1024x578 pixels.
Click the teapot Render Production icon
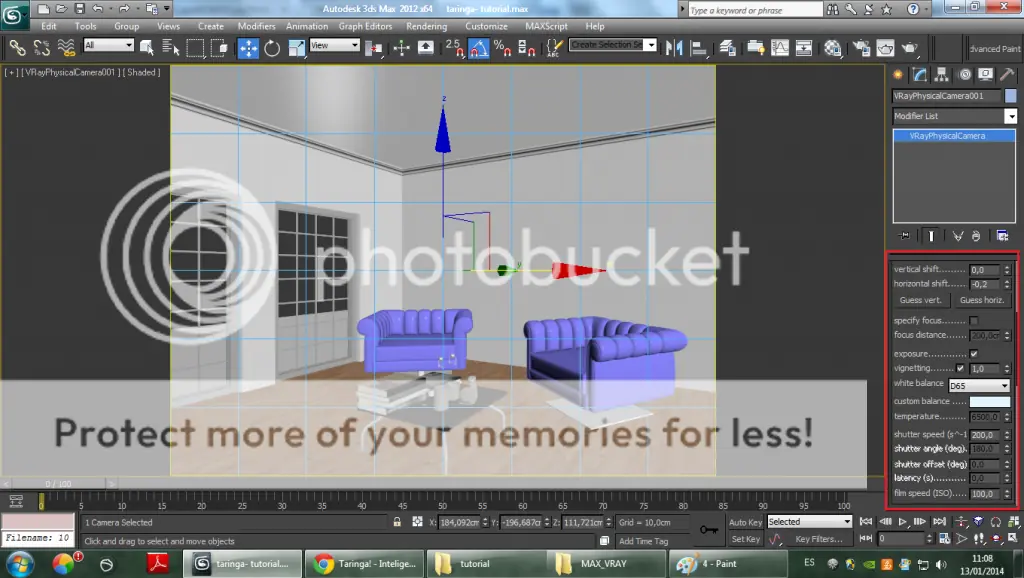(x=909, y=47)
